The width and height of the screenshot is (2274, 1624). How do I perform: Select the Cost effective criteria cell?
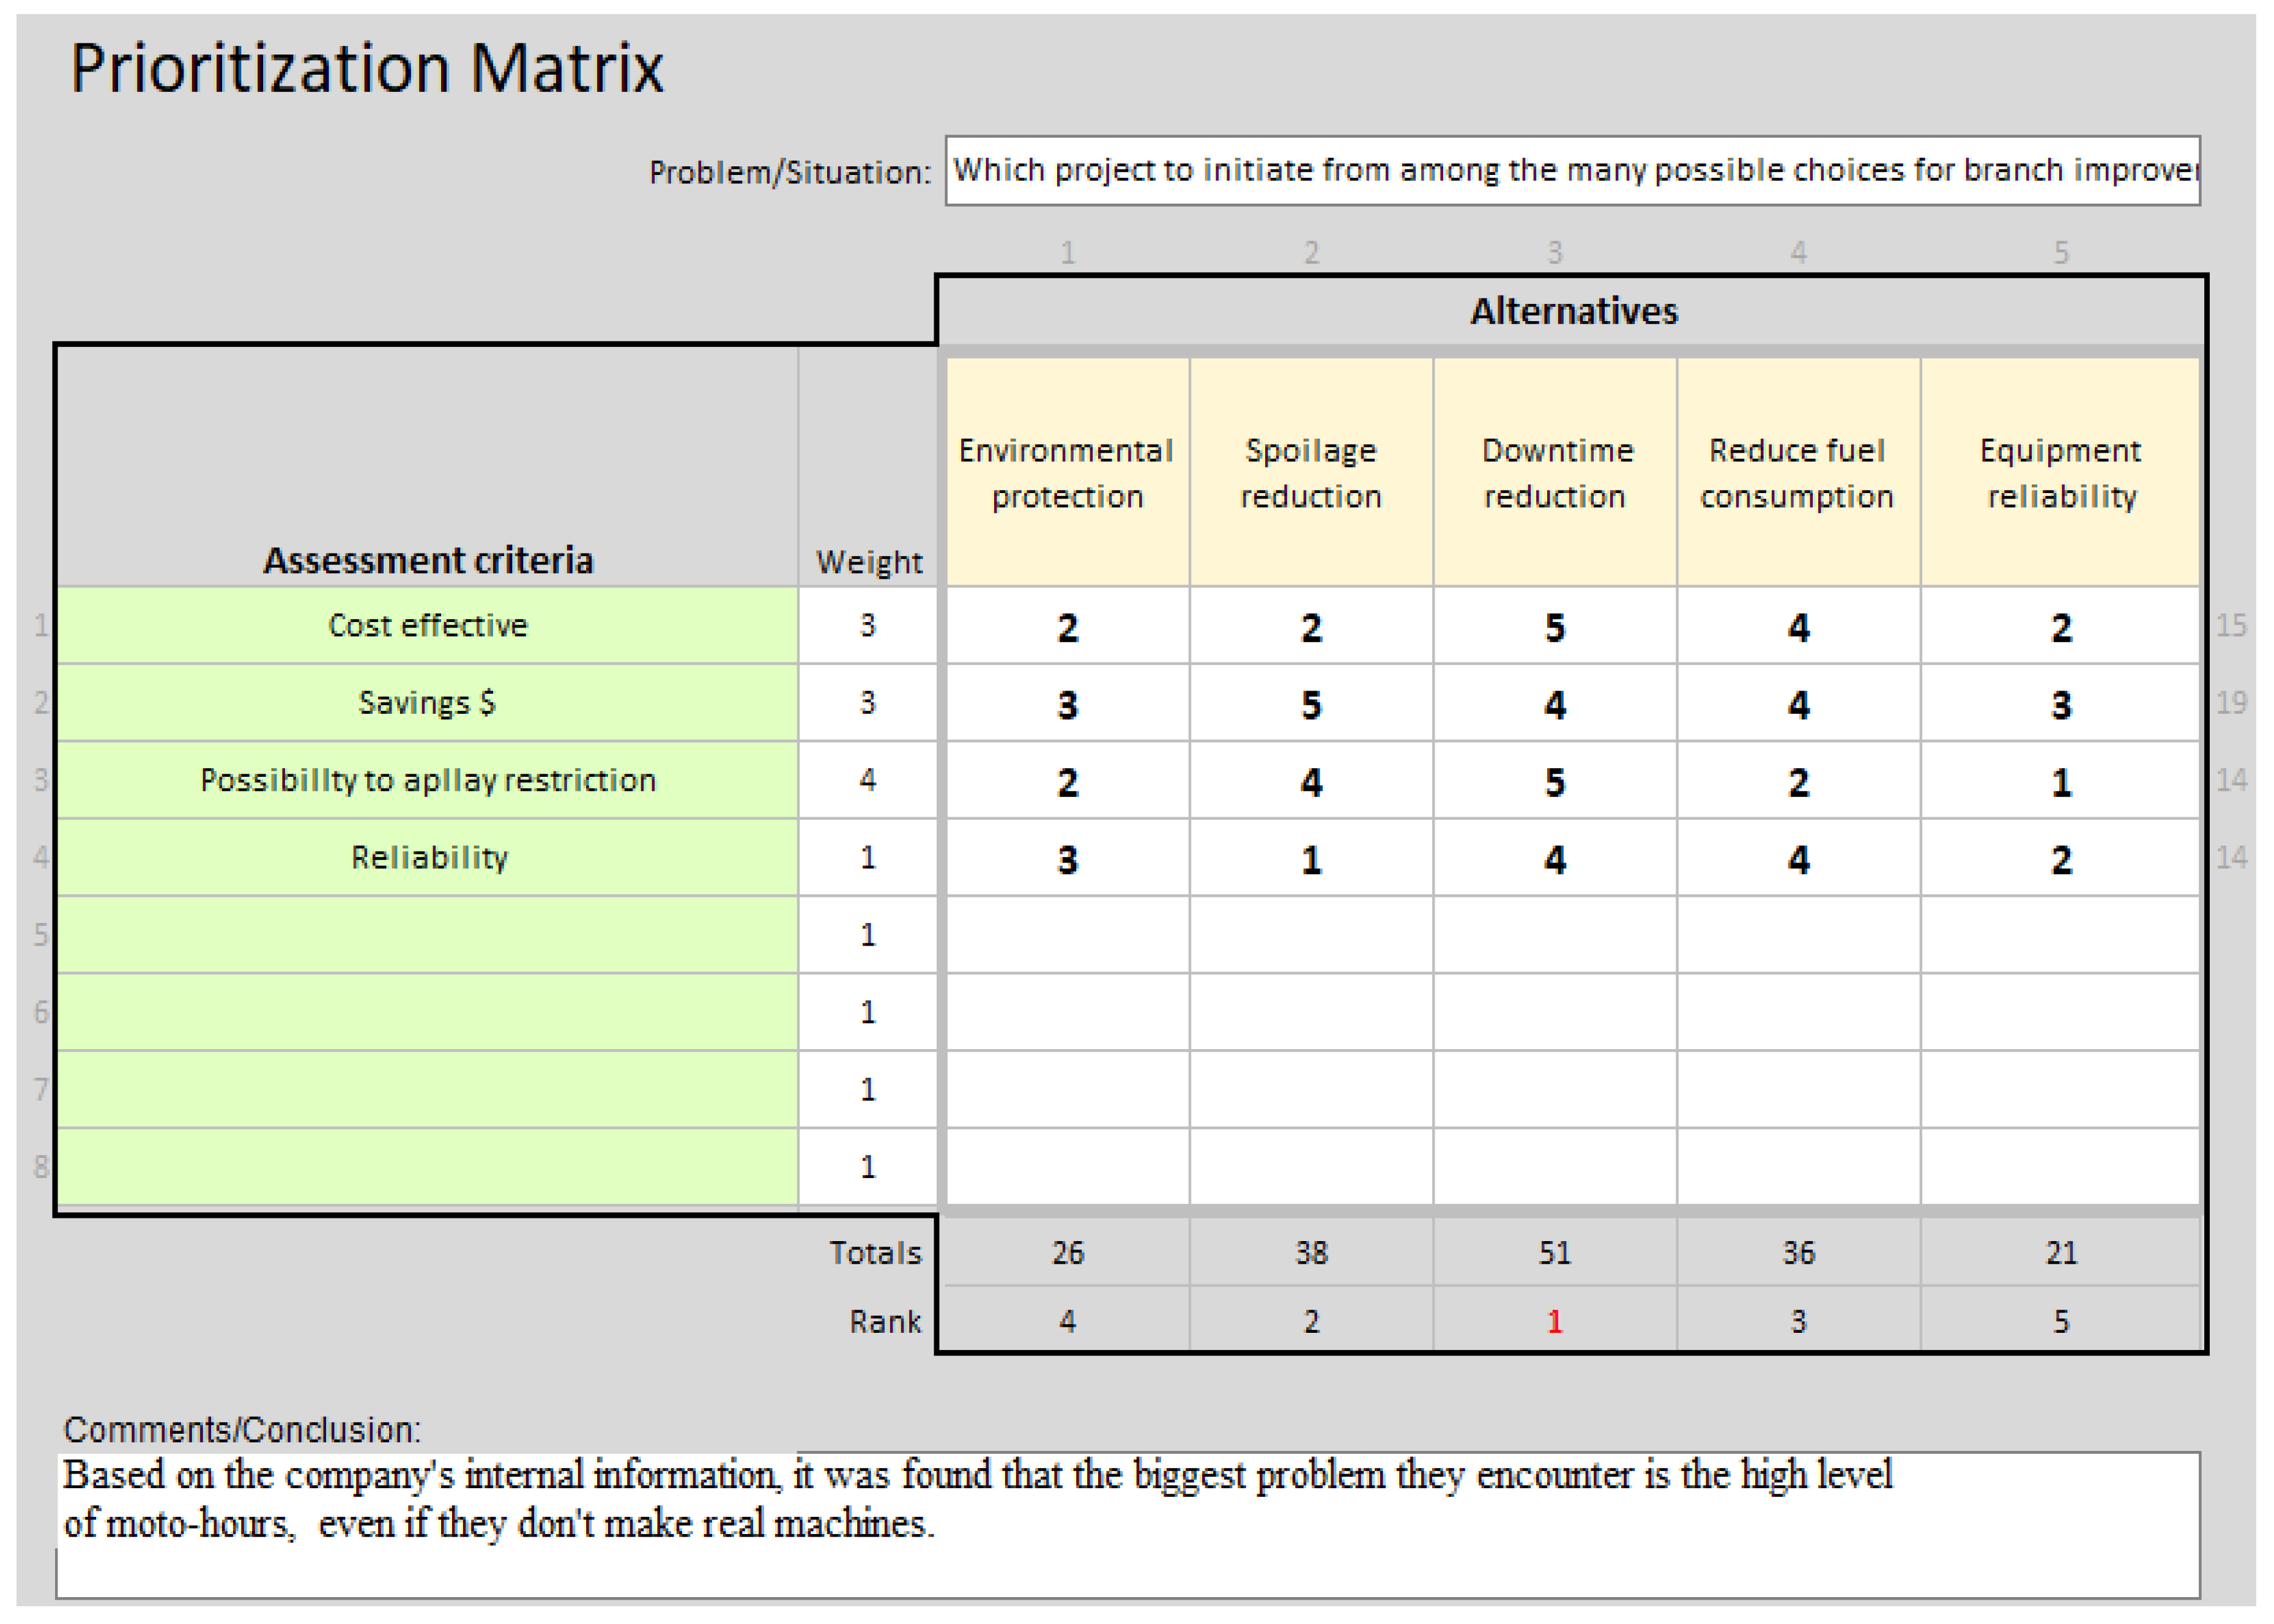click(427, 626)
